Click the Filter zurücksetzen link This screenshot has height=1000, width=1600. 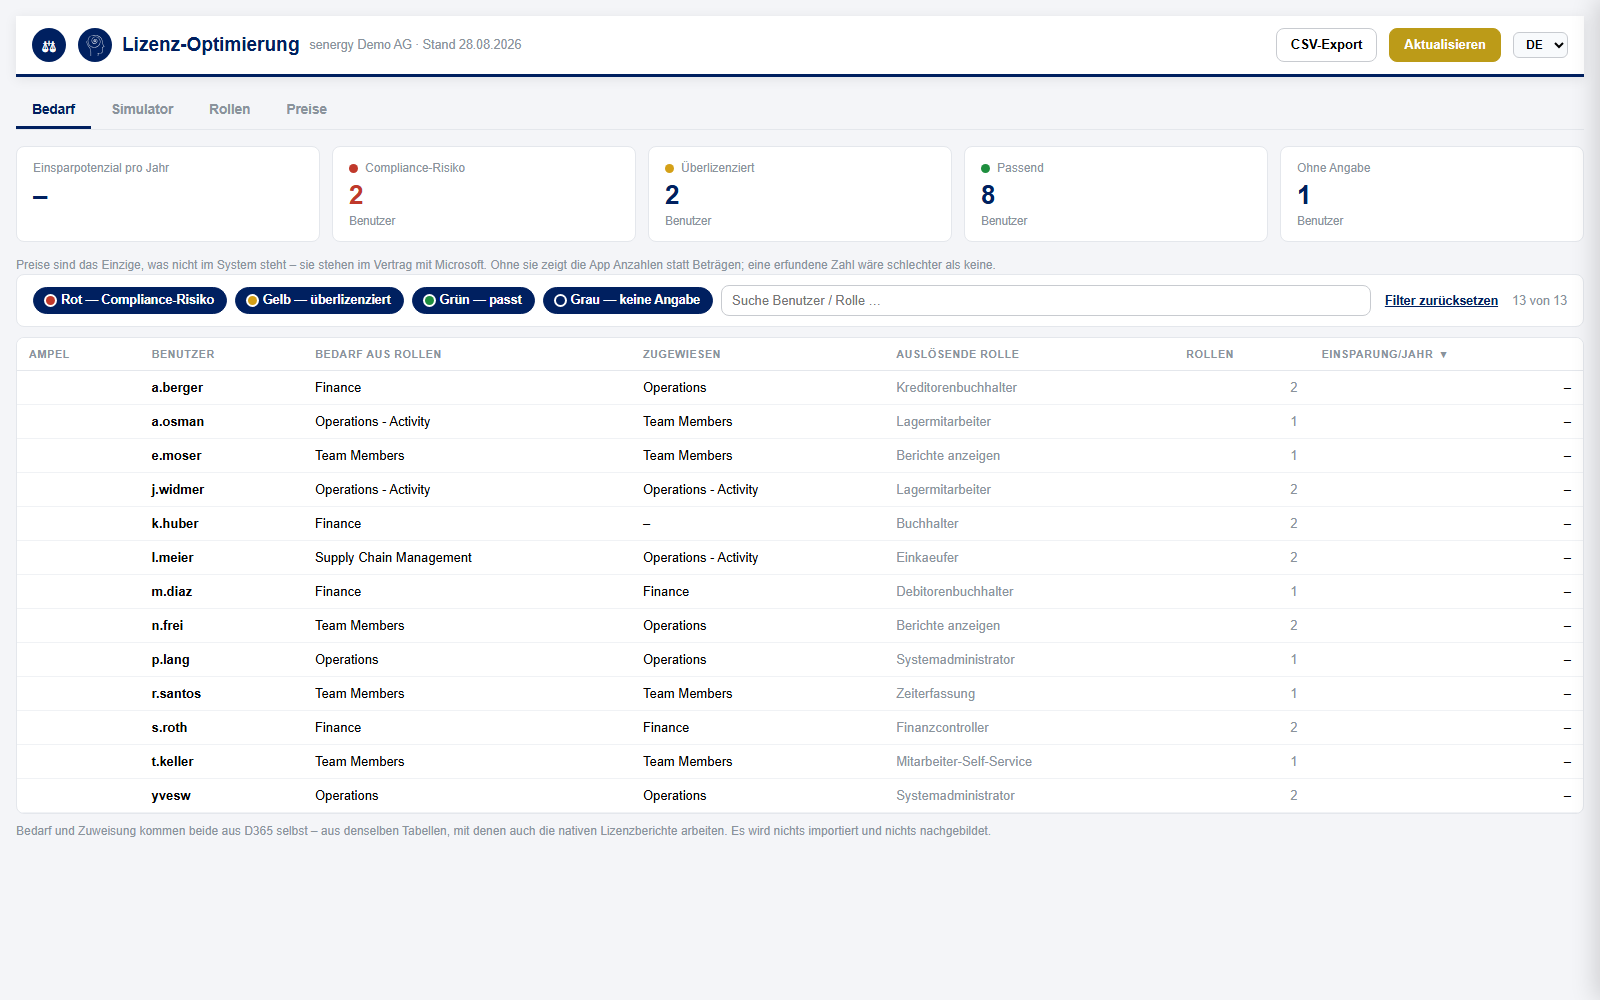[1441, 300]
